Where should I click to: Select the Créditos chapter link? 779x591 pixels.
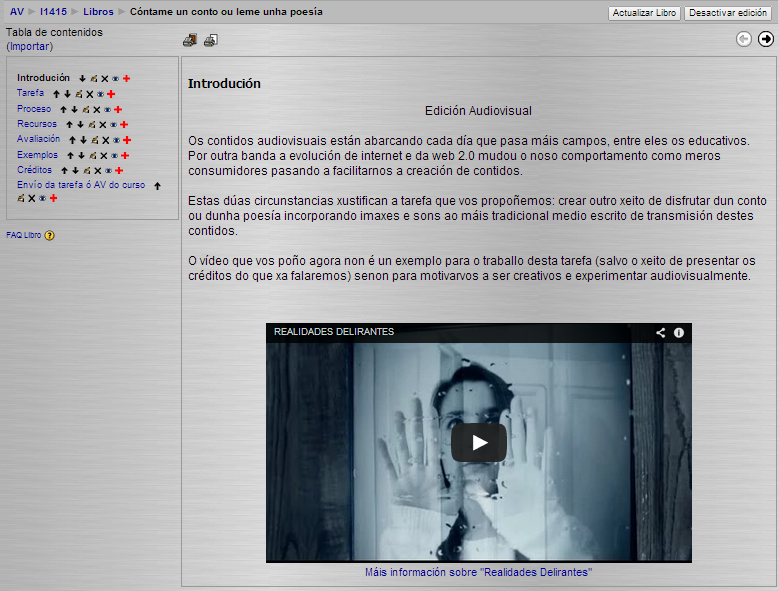(x=34, y=170)
